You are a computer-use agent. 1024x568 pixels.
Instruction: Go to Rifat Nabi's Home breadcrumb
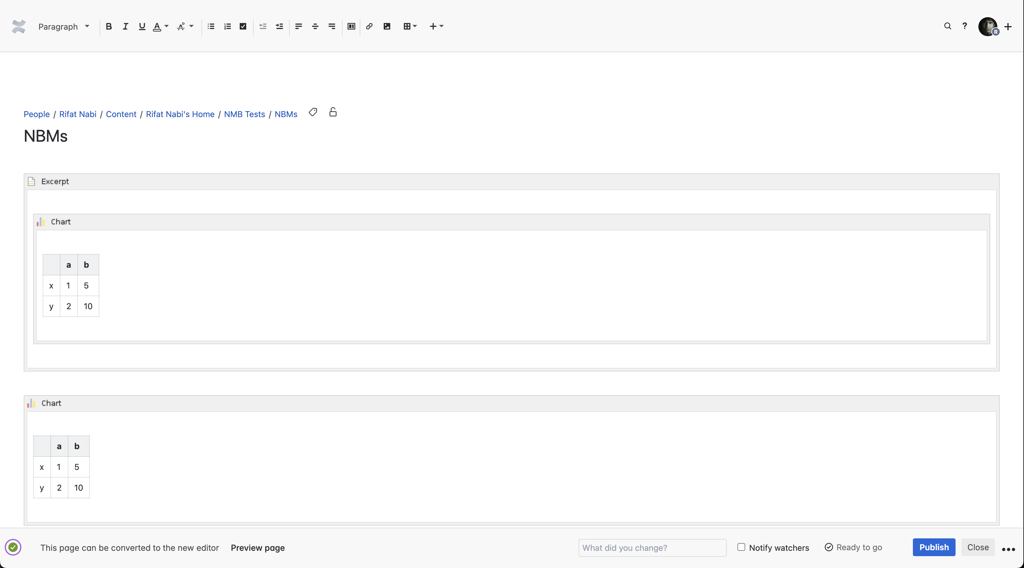tap(180, 114)
